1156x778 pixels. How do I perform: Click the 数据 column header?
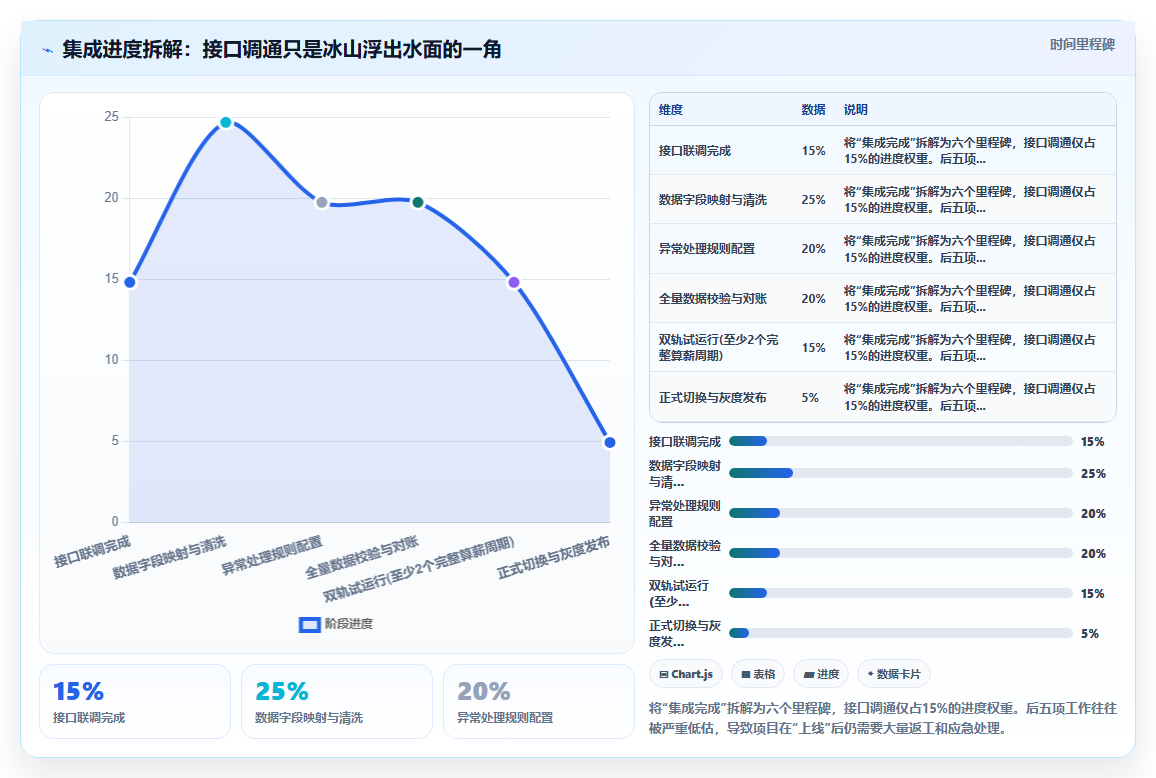click(813, 110)
